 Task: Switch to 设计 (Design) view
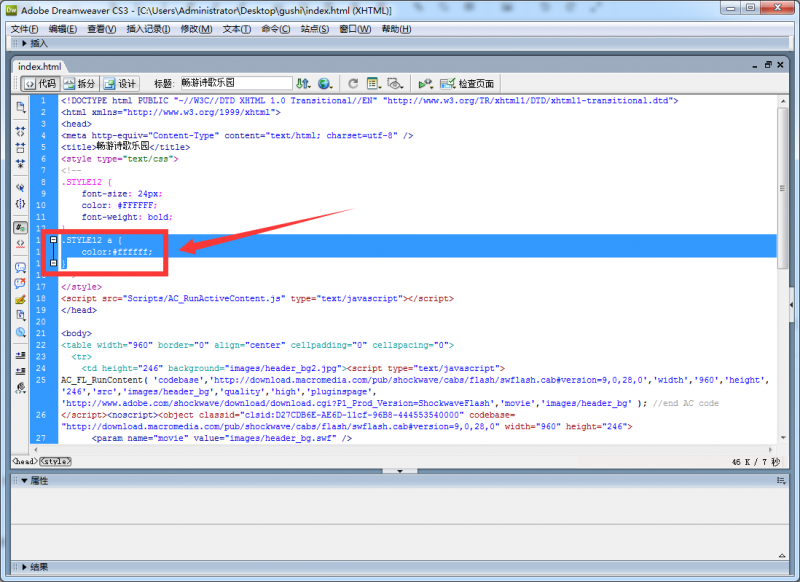point(120,84)
